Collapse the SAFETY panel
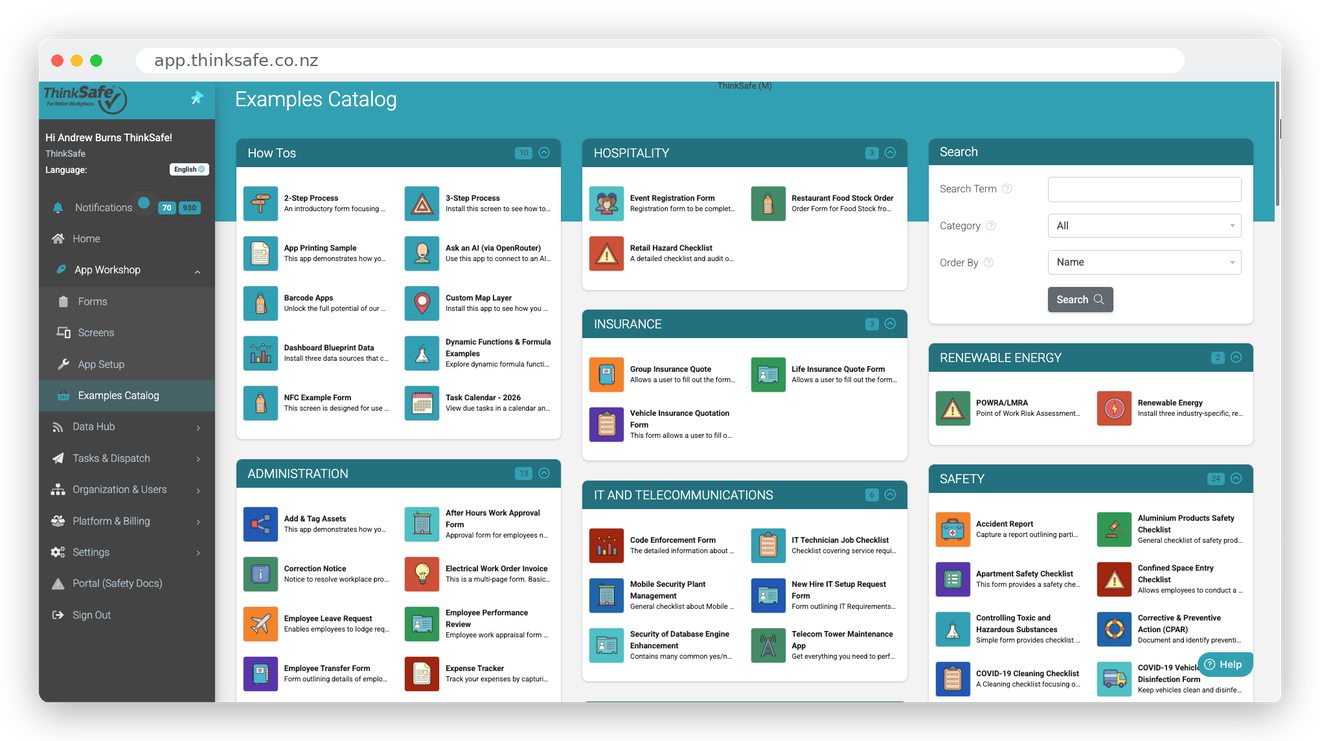Screen dimensions: 1320x741 click(1236, 479)
